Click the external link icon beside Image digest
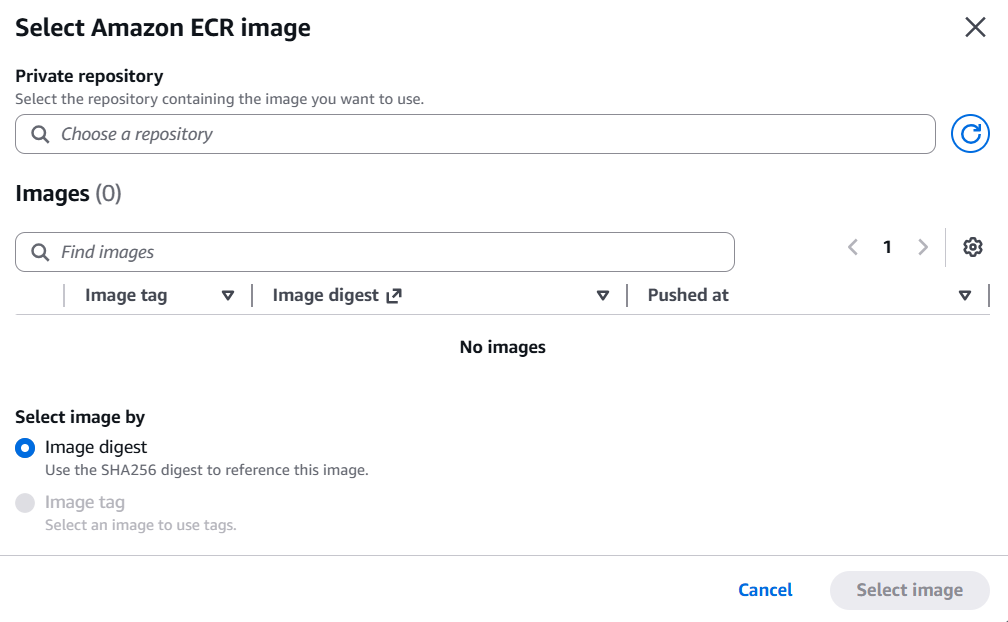 coord(394,295)
